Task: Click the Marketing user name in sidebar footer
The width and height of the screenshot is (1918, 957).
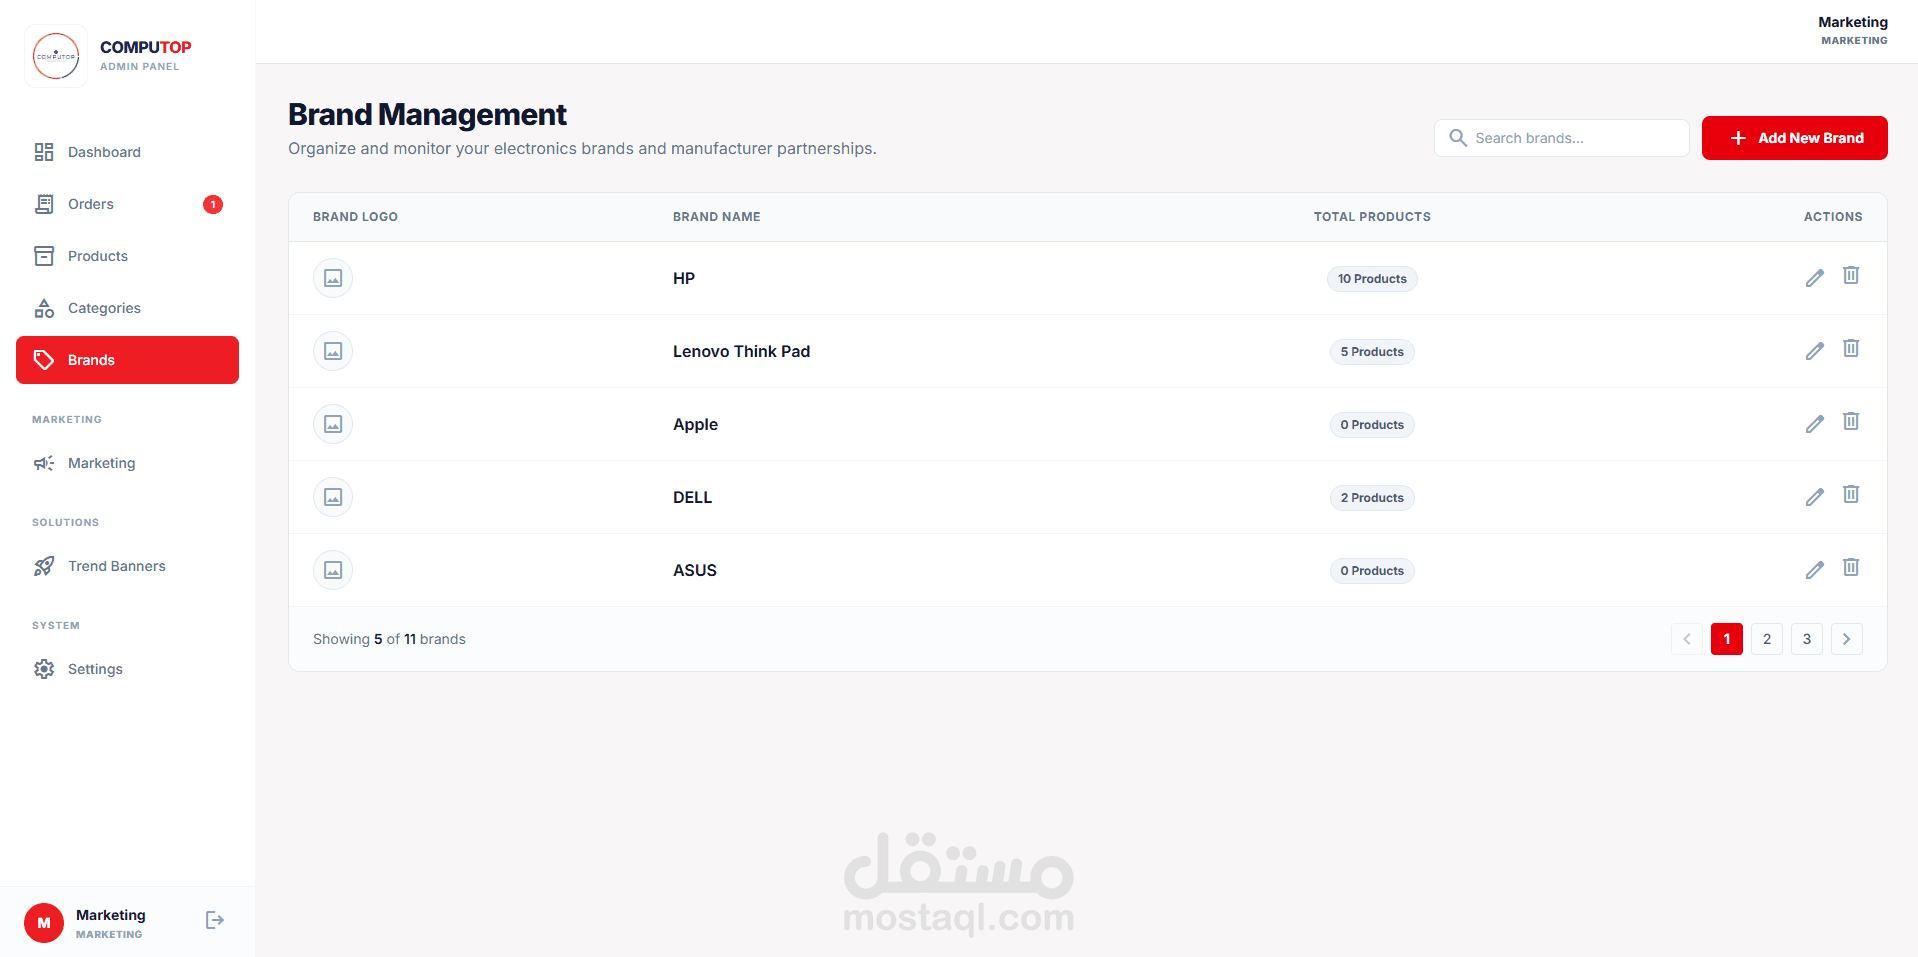Action: tap(111, 915)
